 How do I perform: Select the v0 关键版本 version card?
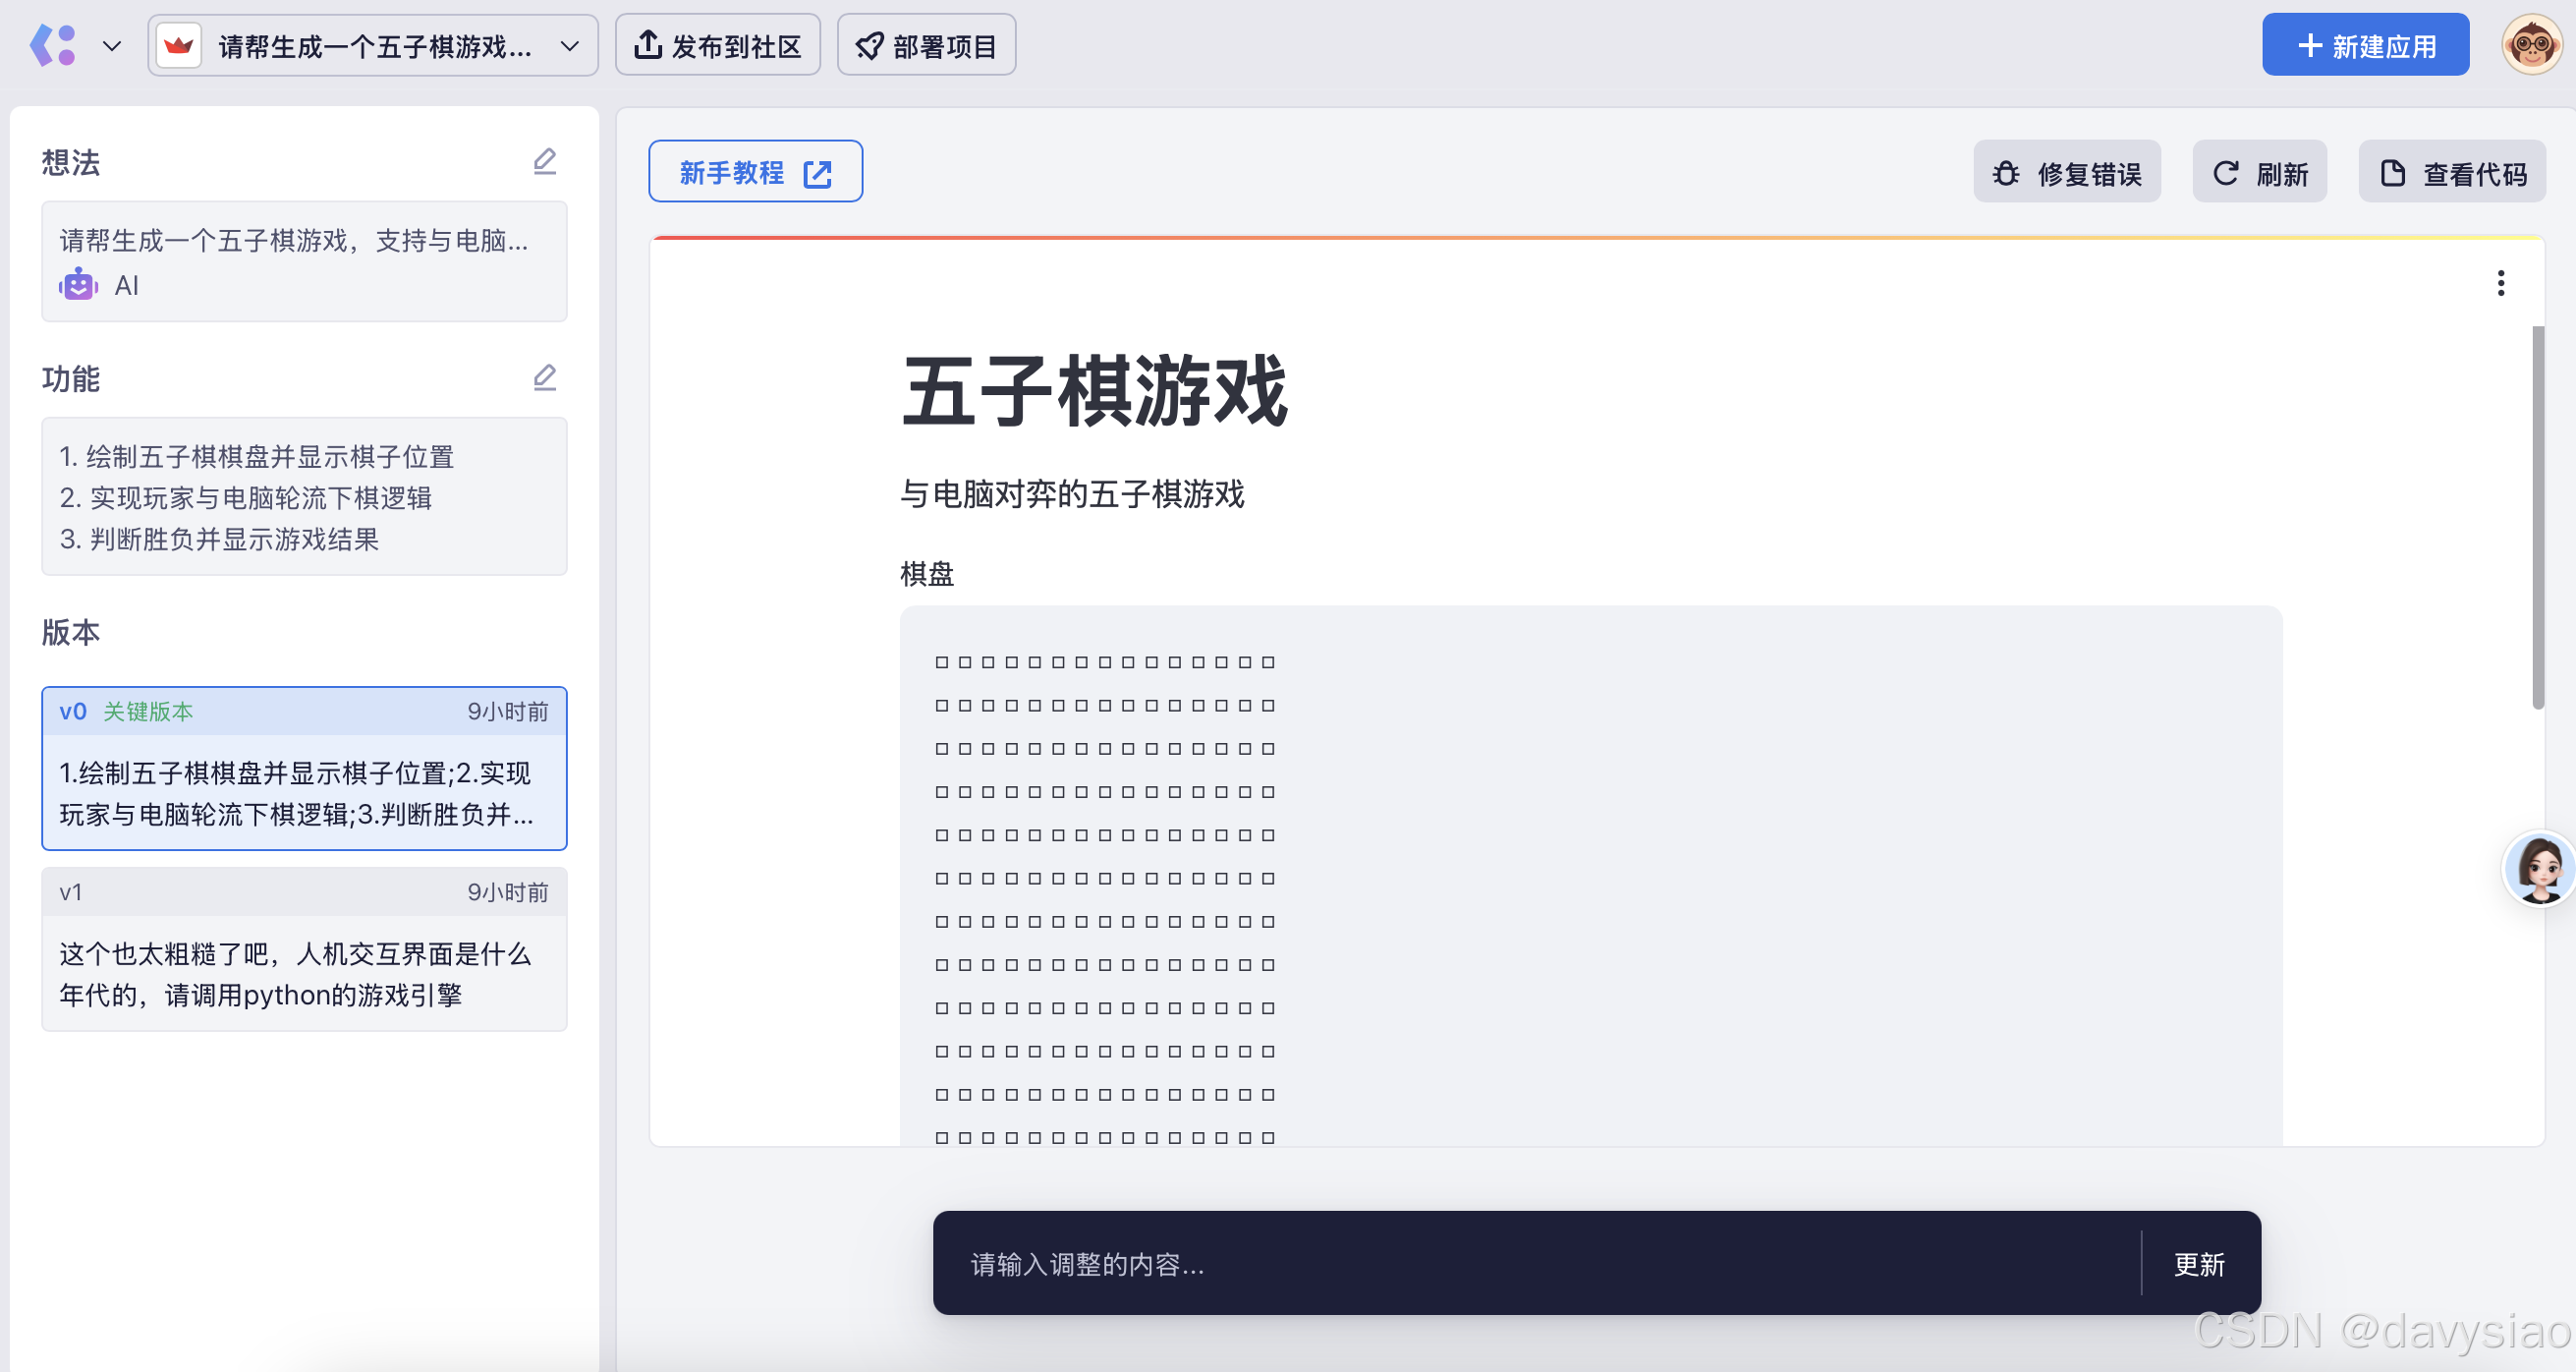pos(304,768)
